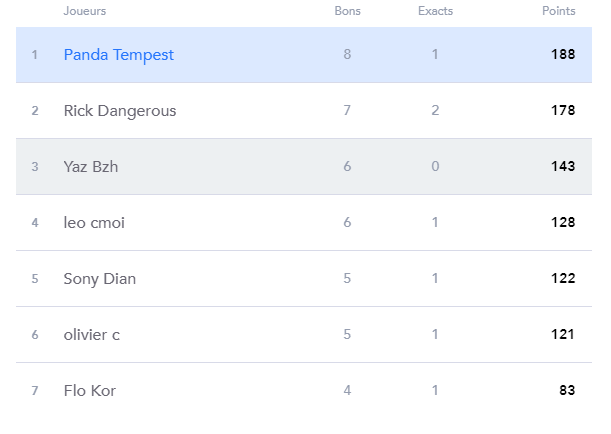Select the leo cmoi player entry

point(94,223)
